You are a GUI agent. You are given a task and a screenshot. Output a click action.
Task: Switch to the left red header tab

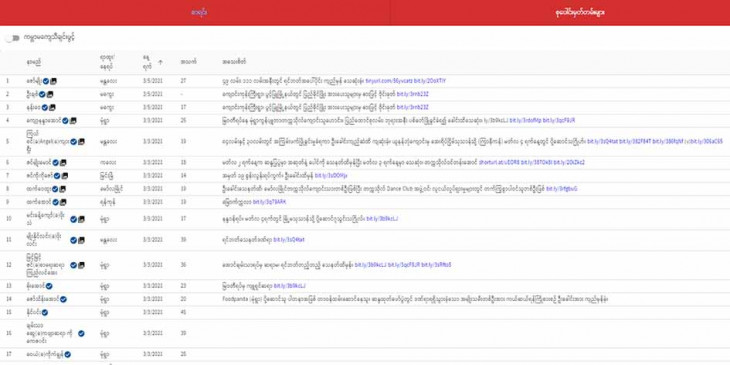point(195,13)
